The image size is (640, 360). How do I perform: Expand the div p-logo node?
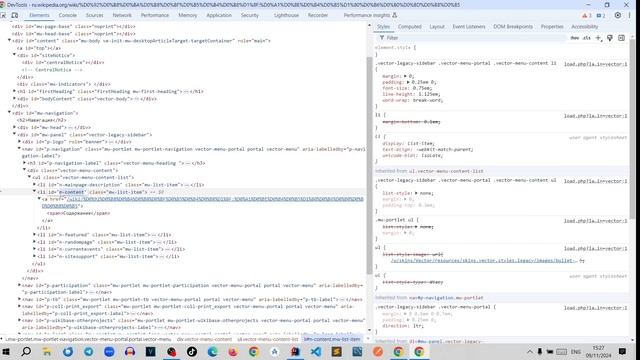pyautogui.click(x=19, y=142)
